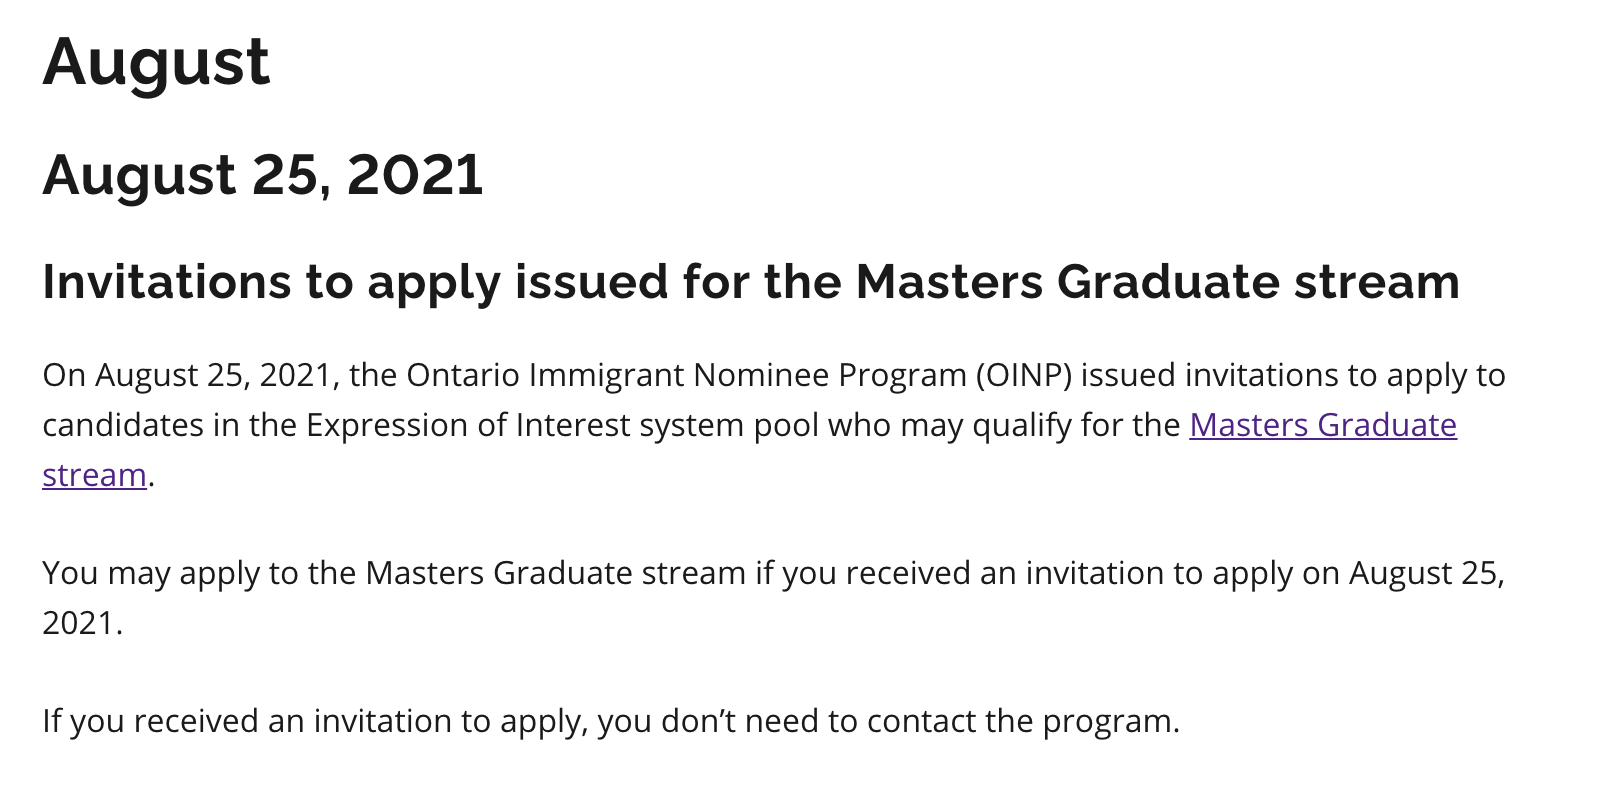The width and height of the screenshot is (1600, 804).
Task: Click the word "Masters" in the bold subheading
Action: [948, 282]
